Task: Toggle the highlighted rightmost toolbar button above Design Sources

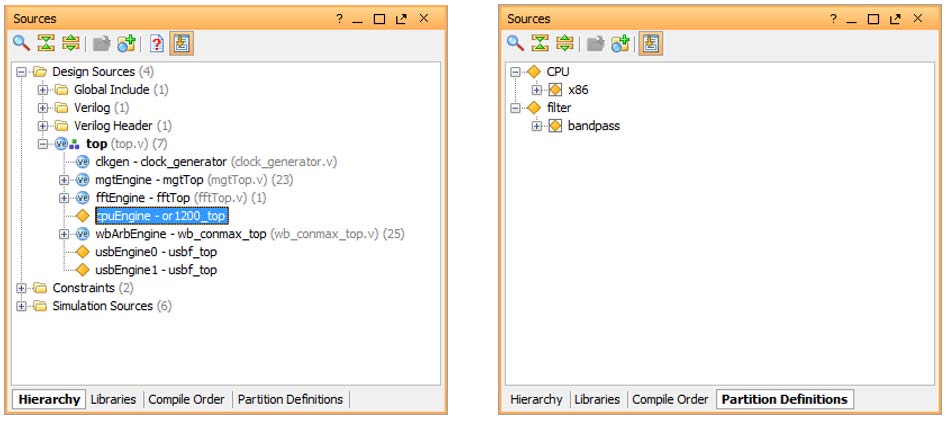Action: pyautogui.click(x=181, y=43)
